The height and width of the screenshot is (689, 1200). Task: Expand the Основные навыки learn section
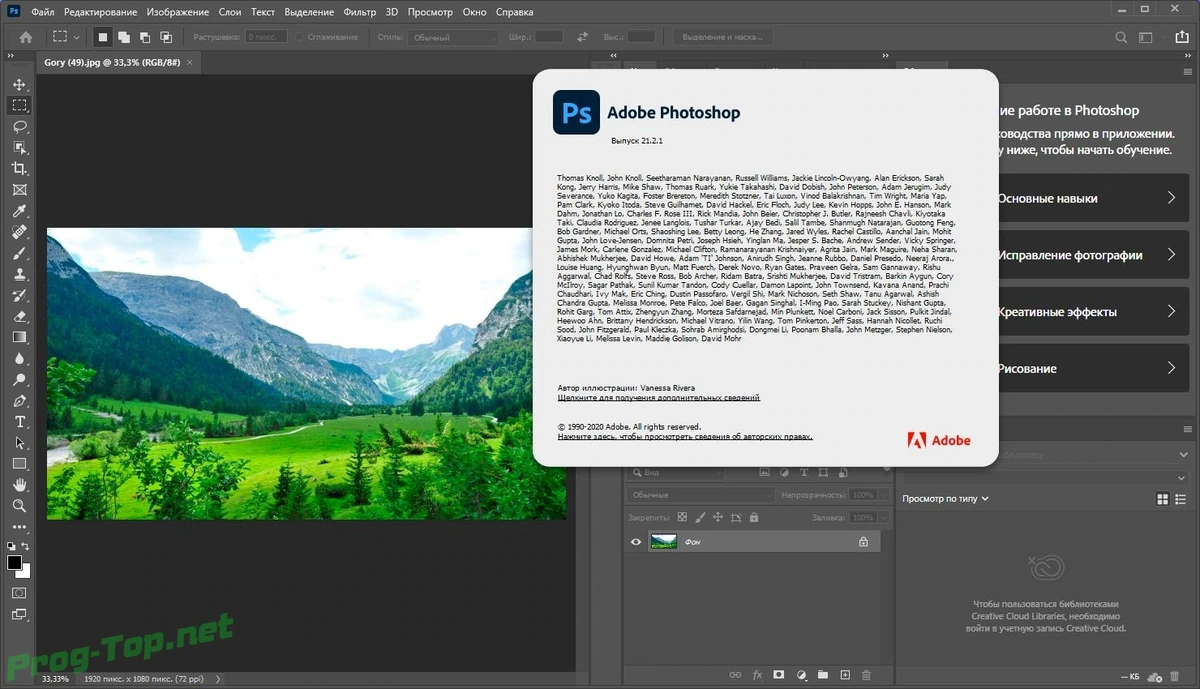click(x=1092, y=198)
